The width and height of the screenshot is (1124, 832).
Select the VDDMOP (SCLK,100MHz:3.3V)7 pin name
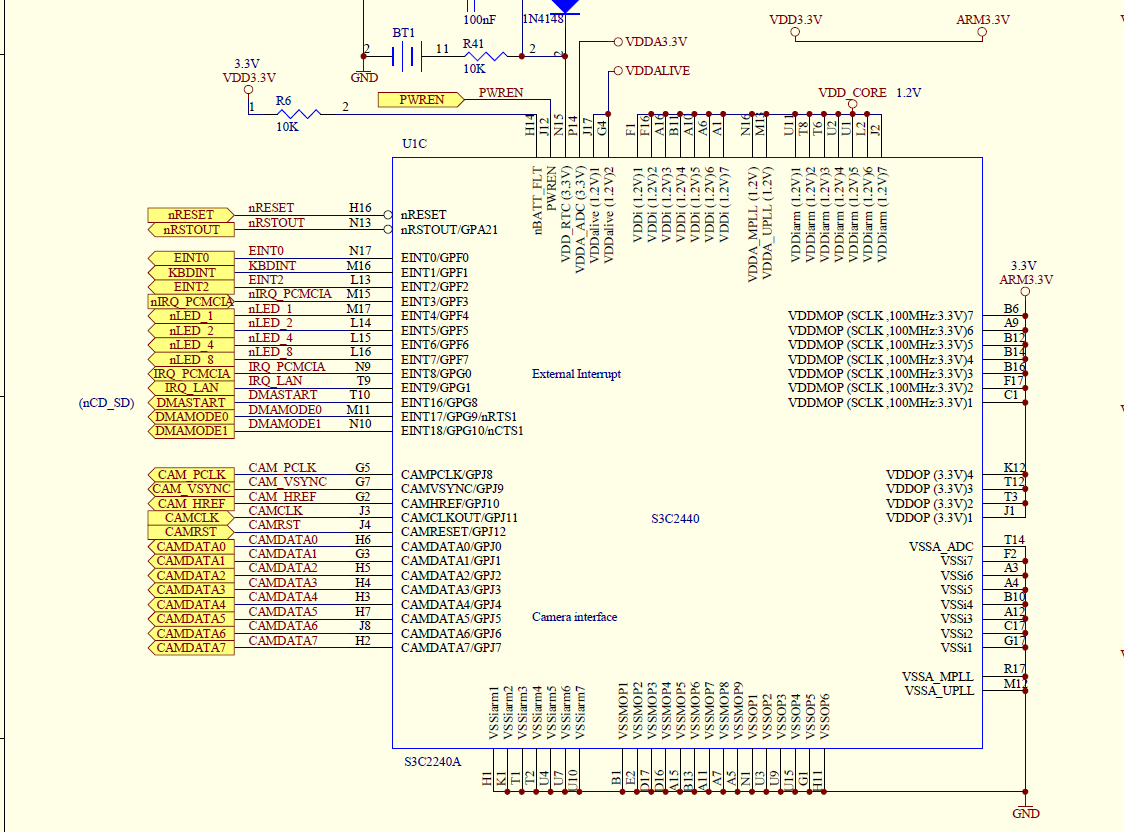[880, 316]
